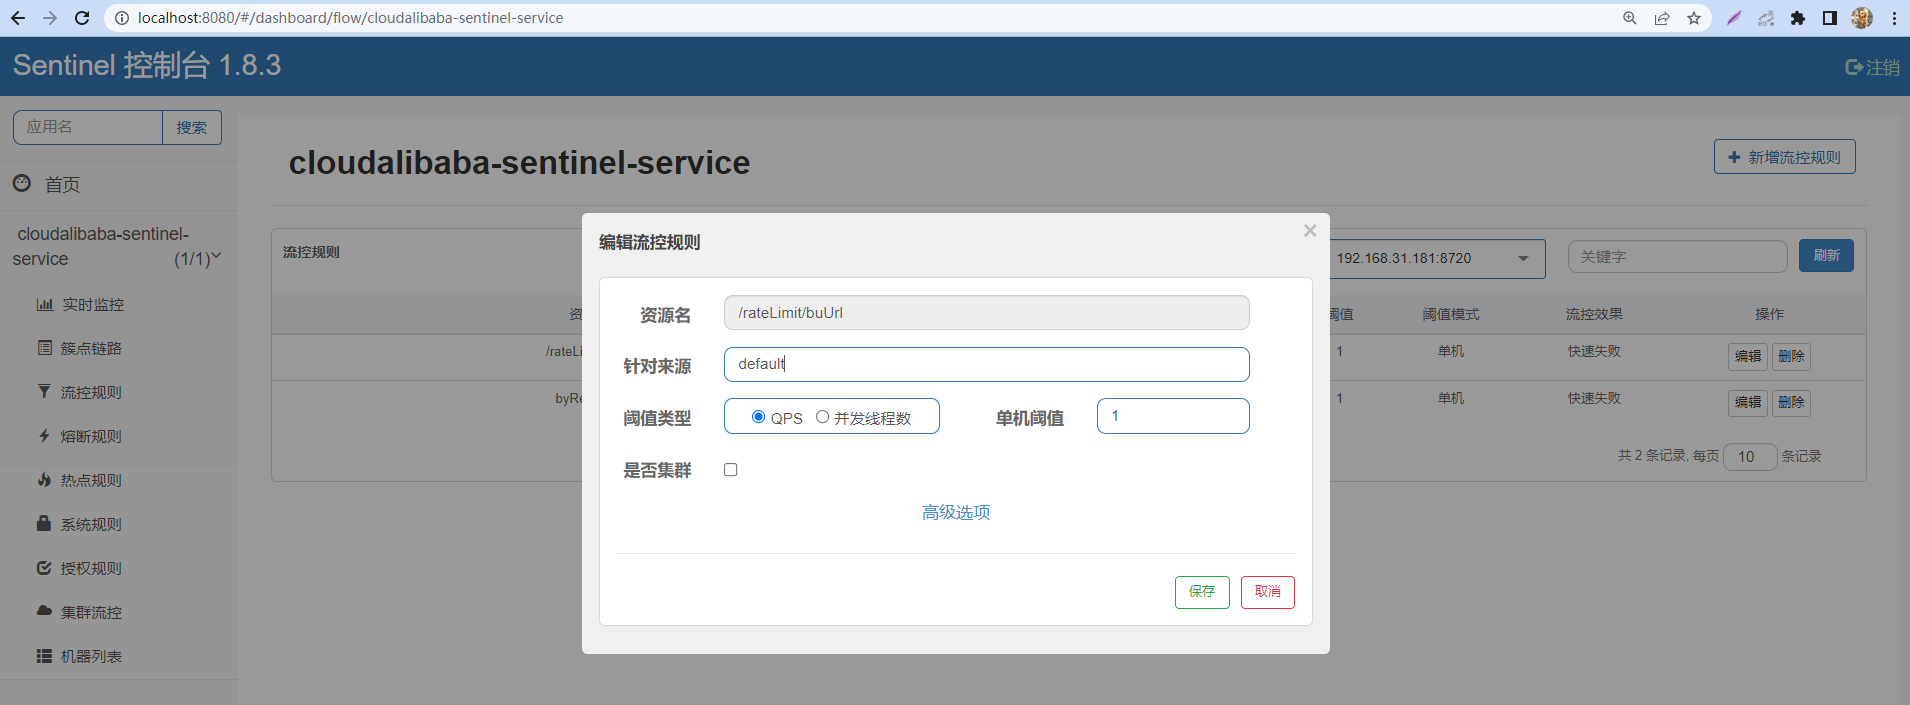Collapse the cloudalibaba-sentinel-service app chevron
The image size is (1910, 705).
click(x=216, y=257)
